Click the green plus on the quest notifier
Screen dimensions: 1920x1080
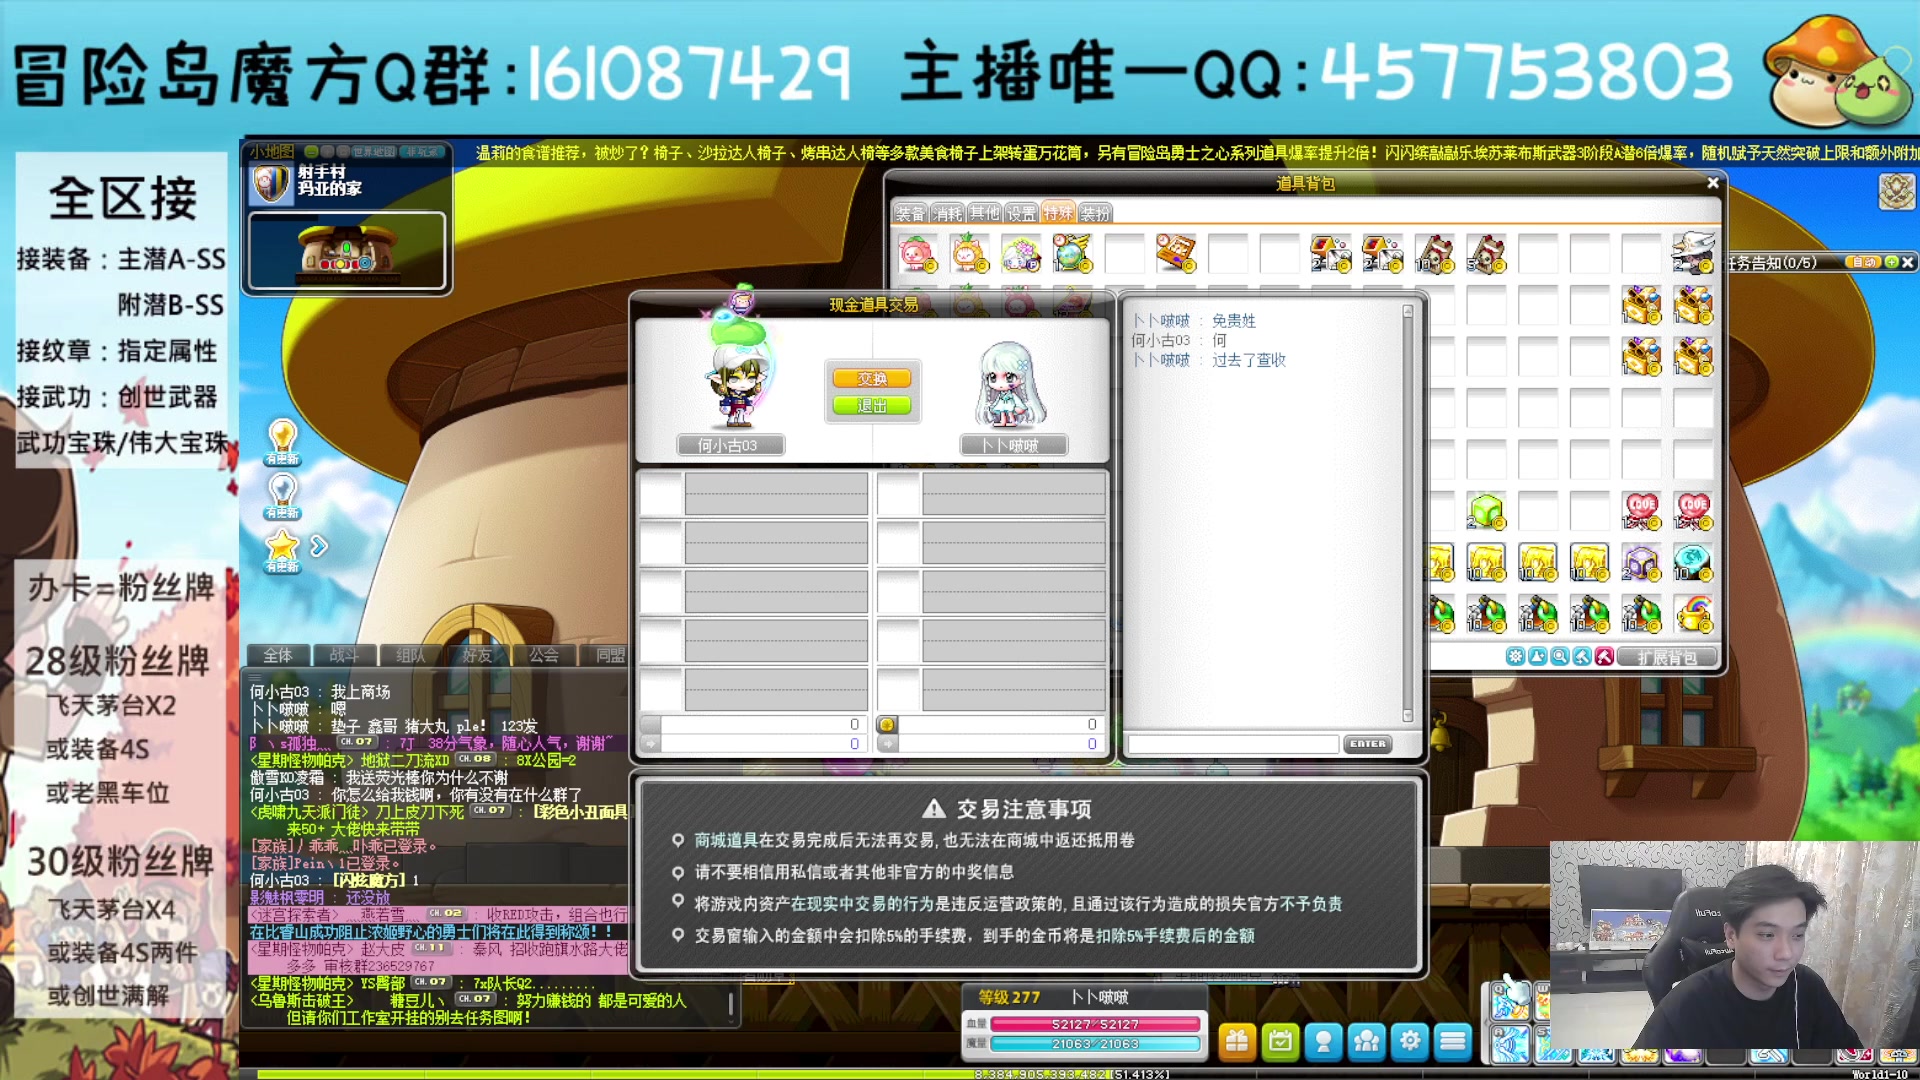1891,262
